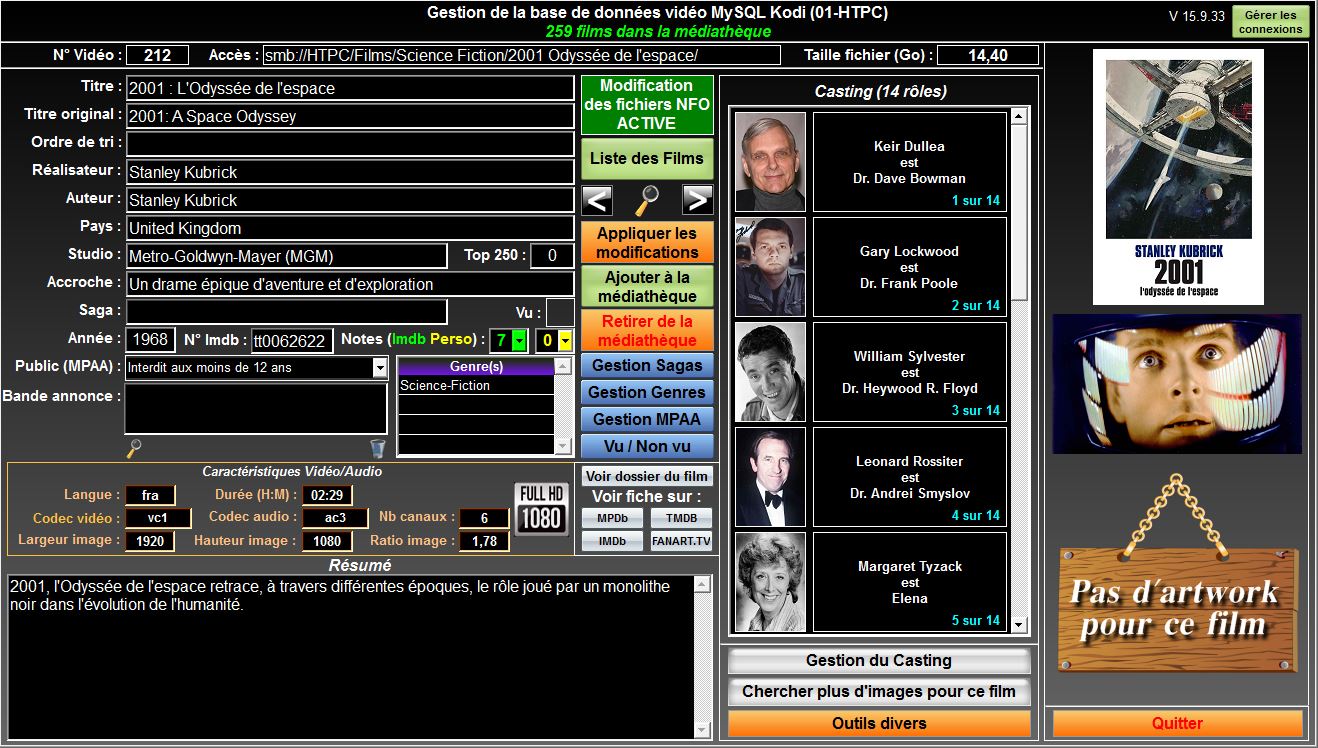Go to the next film arrow
The image size is (1318, 748).
tap(698, 200)
